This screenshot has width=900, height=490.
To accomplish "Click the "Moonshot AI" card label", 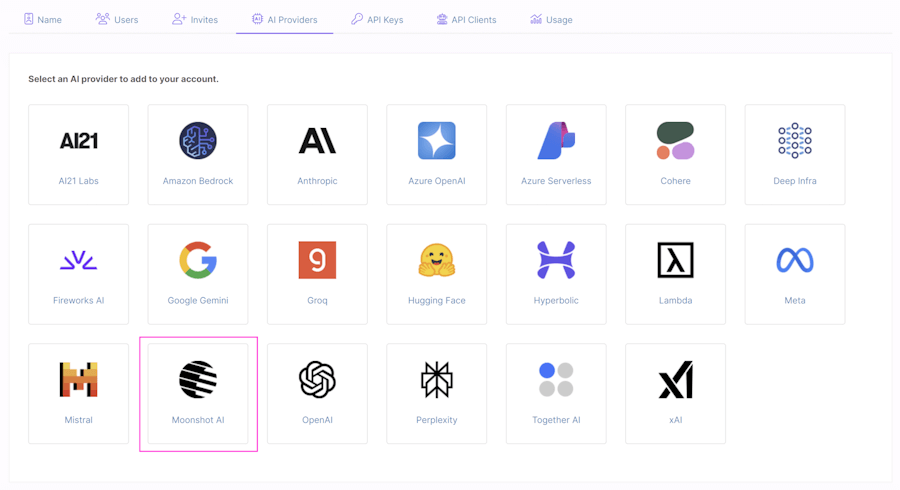I will pyautogui.click(x=198, y=419).
